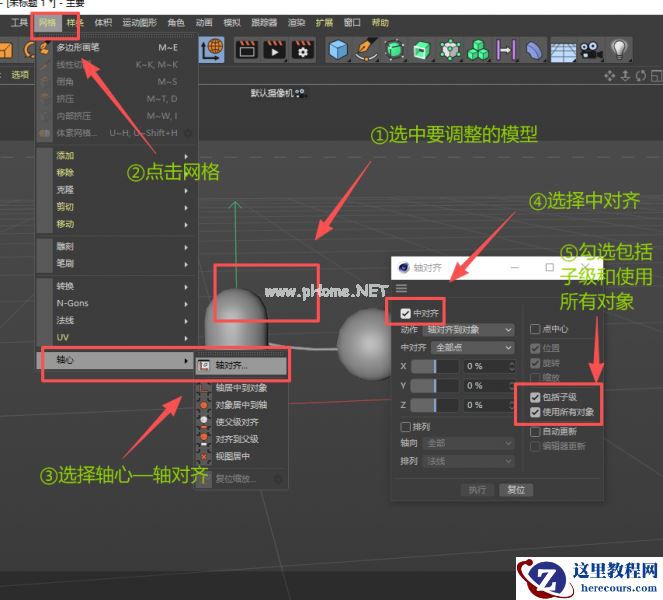Click the orange partial tool icon at the toolbar's left edge

6,50
